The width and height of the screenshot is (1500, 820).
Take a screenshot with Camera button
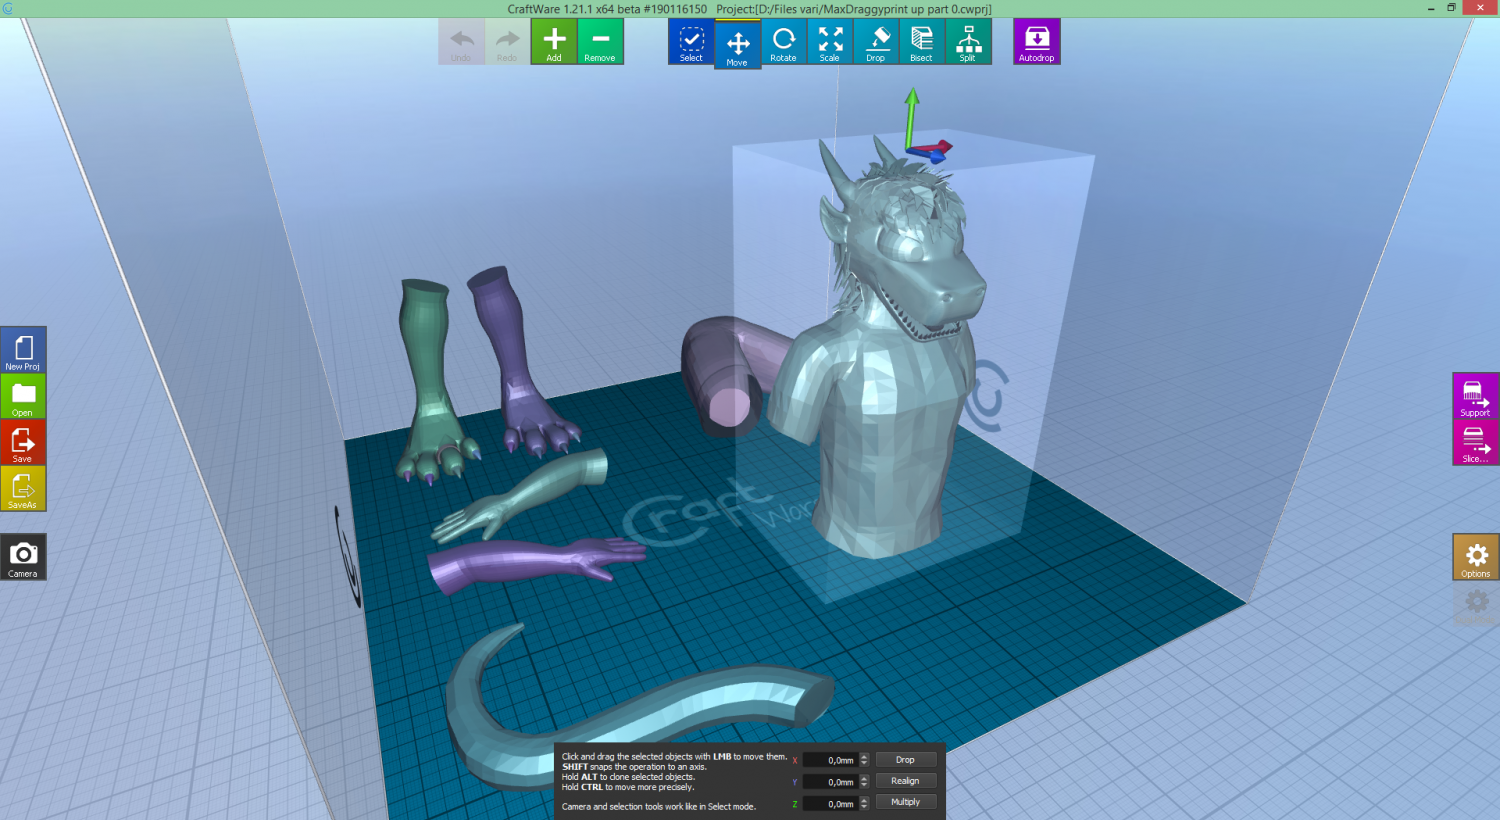(x=23, y=558)
